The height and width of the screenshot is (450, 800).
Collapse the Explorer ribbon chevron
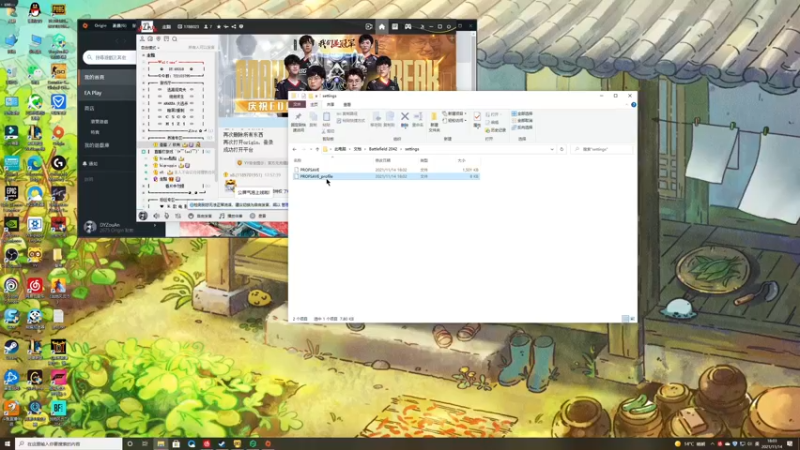click(x=627, y=105)
